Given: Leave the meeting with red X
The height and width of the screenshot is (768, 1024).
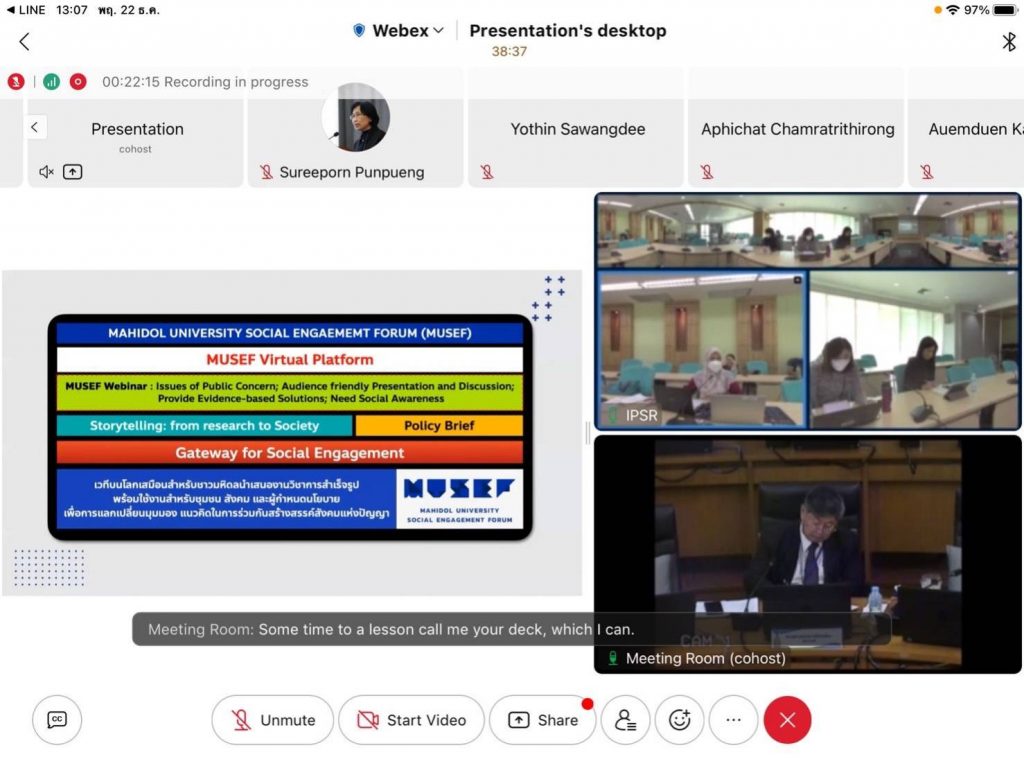Looking at the screenshot, I should pyautogui.click(x=788, y=720).
